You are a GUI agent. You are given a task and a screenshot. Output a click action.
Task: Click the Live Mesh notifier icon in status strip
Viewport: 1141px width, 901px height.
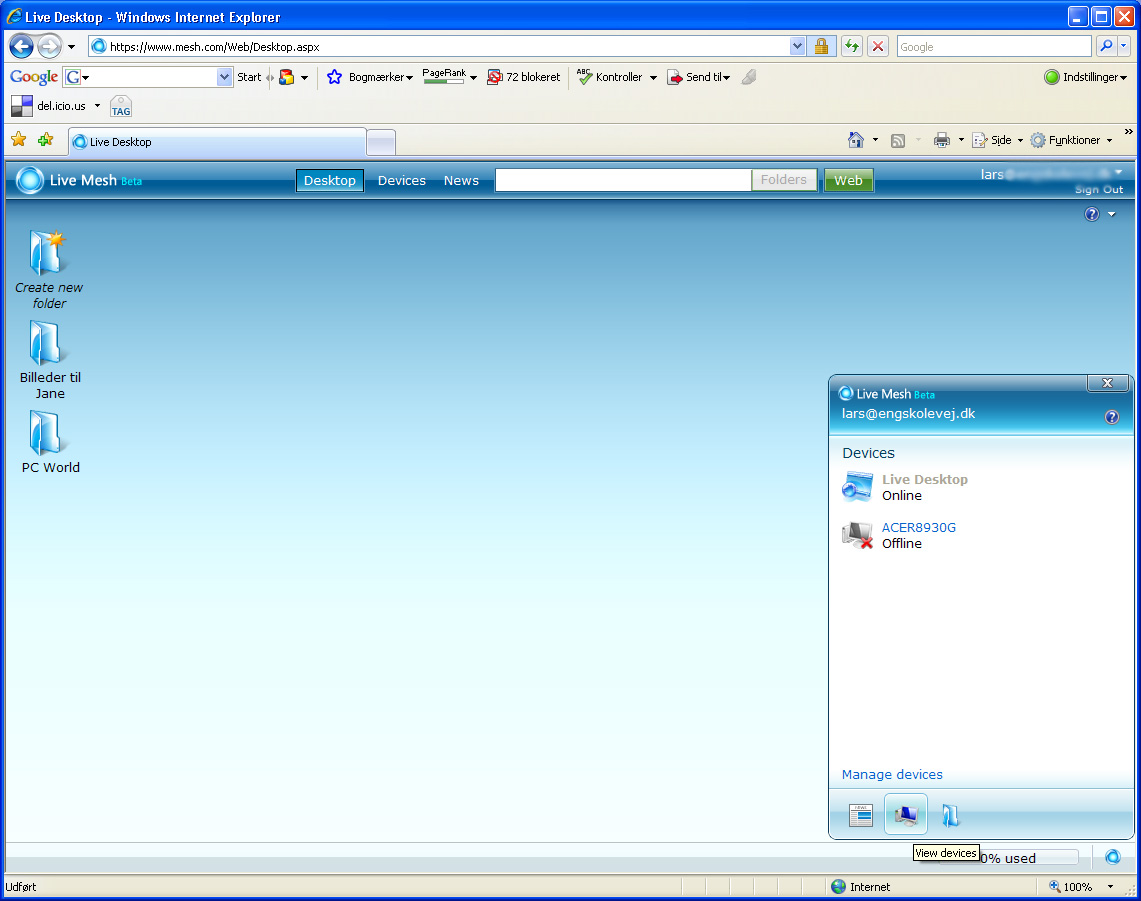(x=1113, y=857)
